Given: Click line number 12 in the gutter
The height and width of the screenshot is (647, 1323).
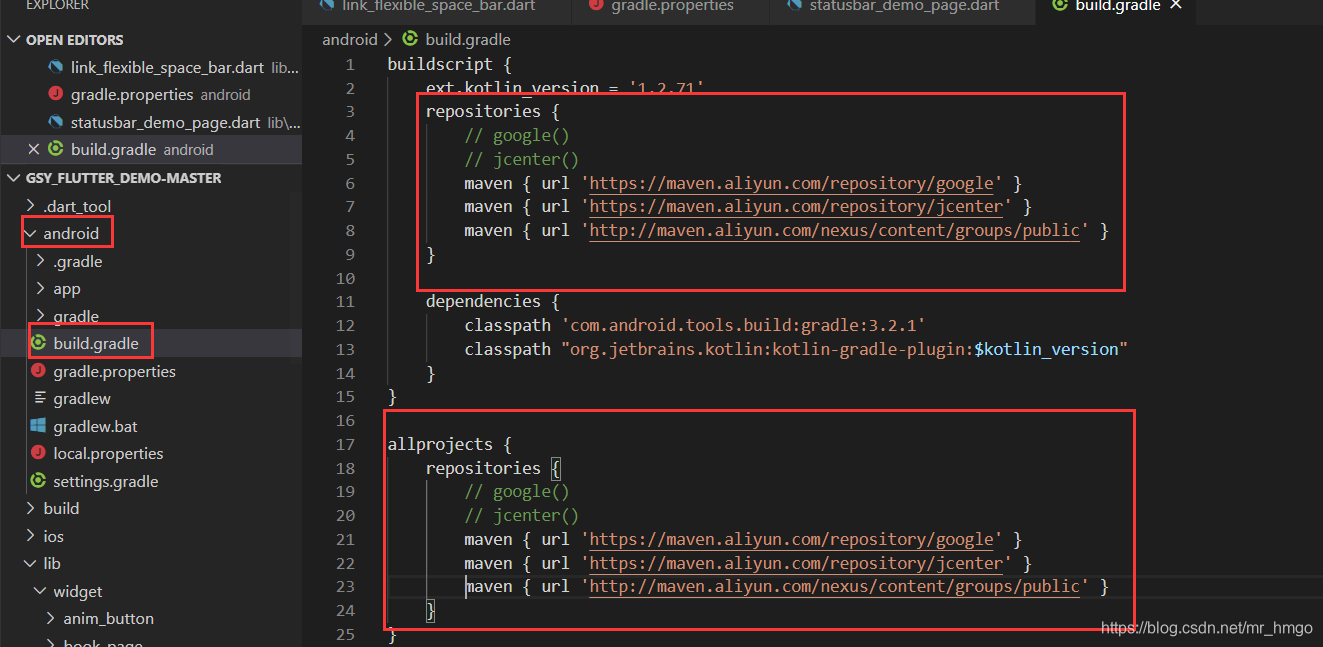Looking at the screenshot, I should (x=346, y=324).
